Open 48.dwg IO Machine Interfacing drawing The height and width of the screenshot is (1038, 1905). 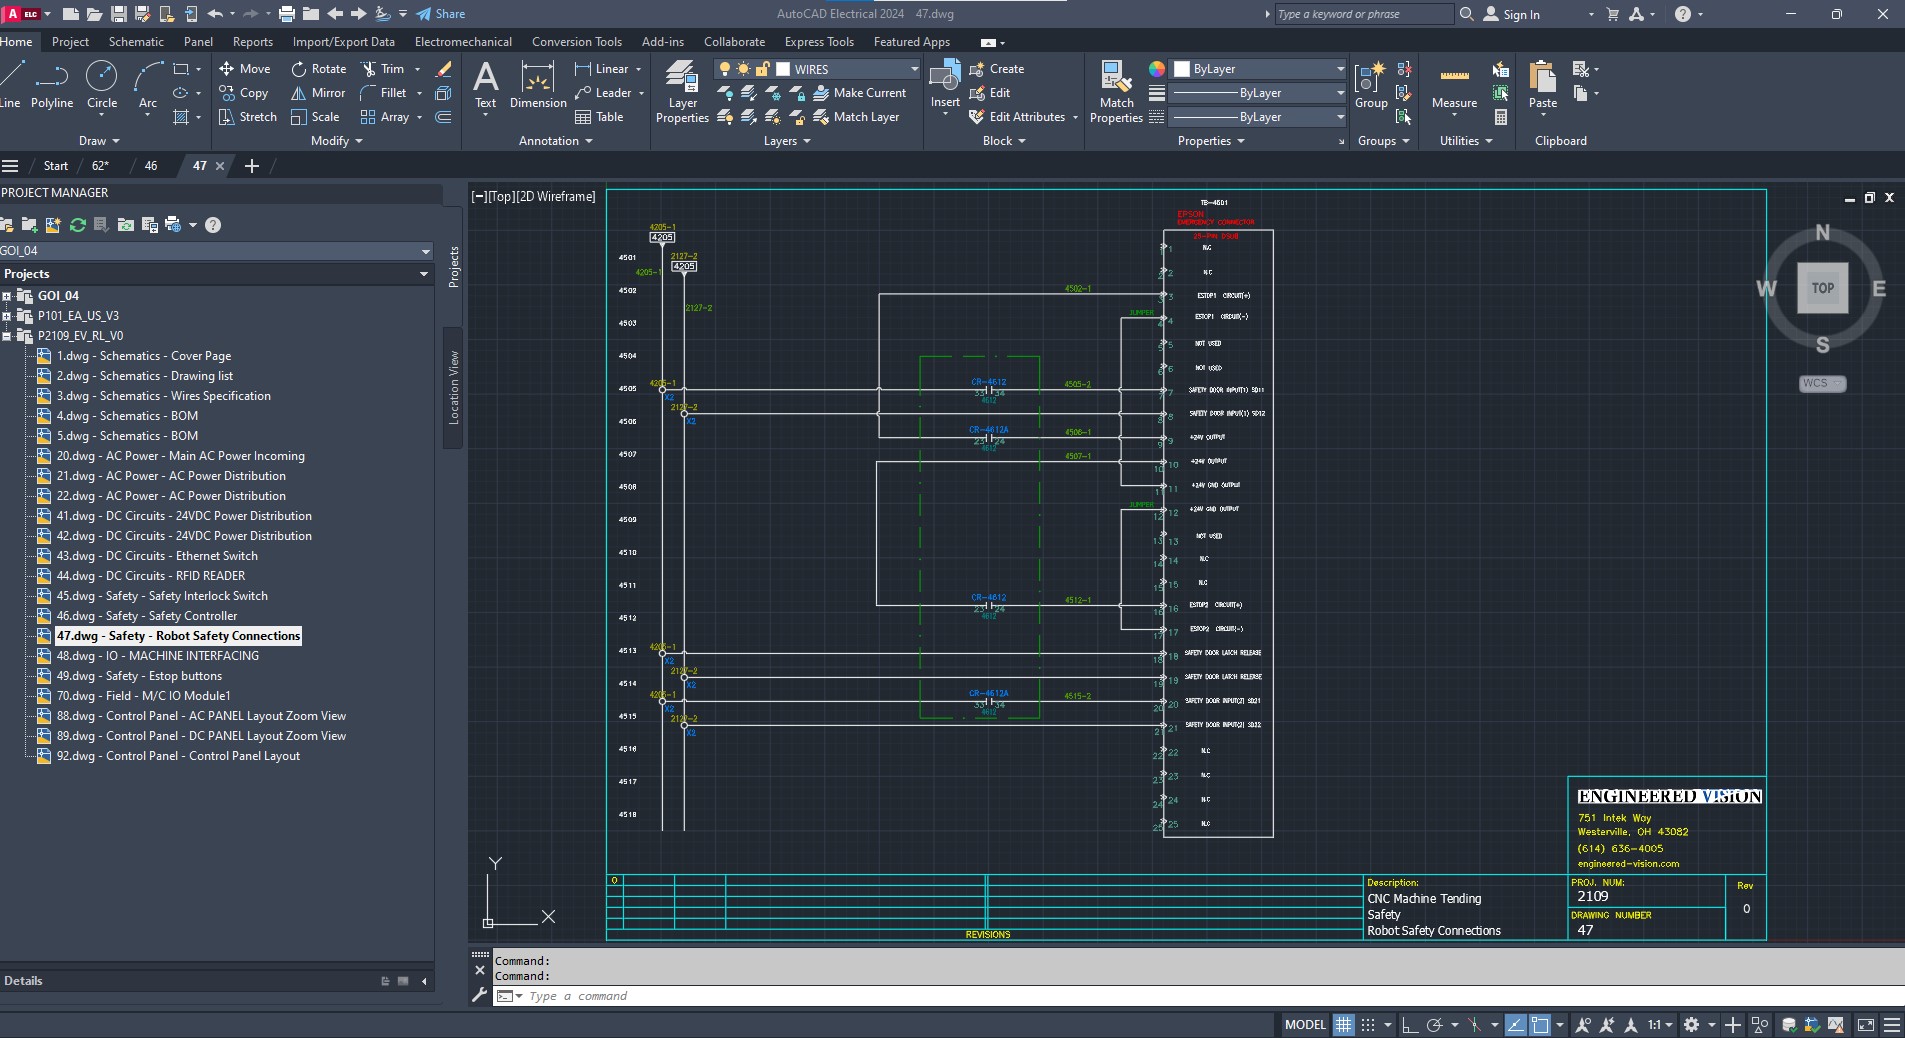[157, 656]
